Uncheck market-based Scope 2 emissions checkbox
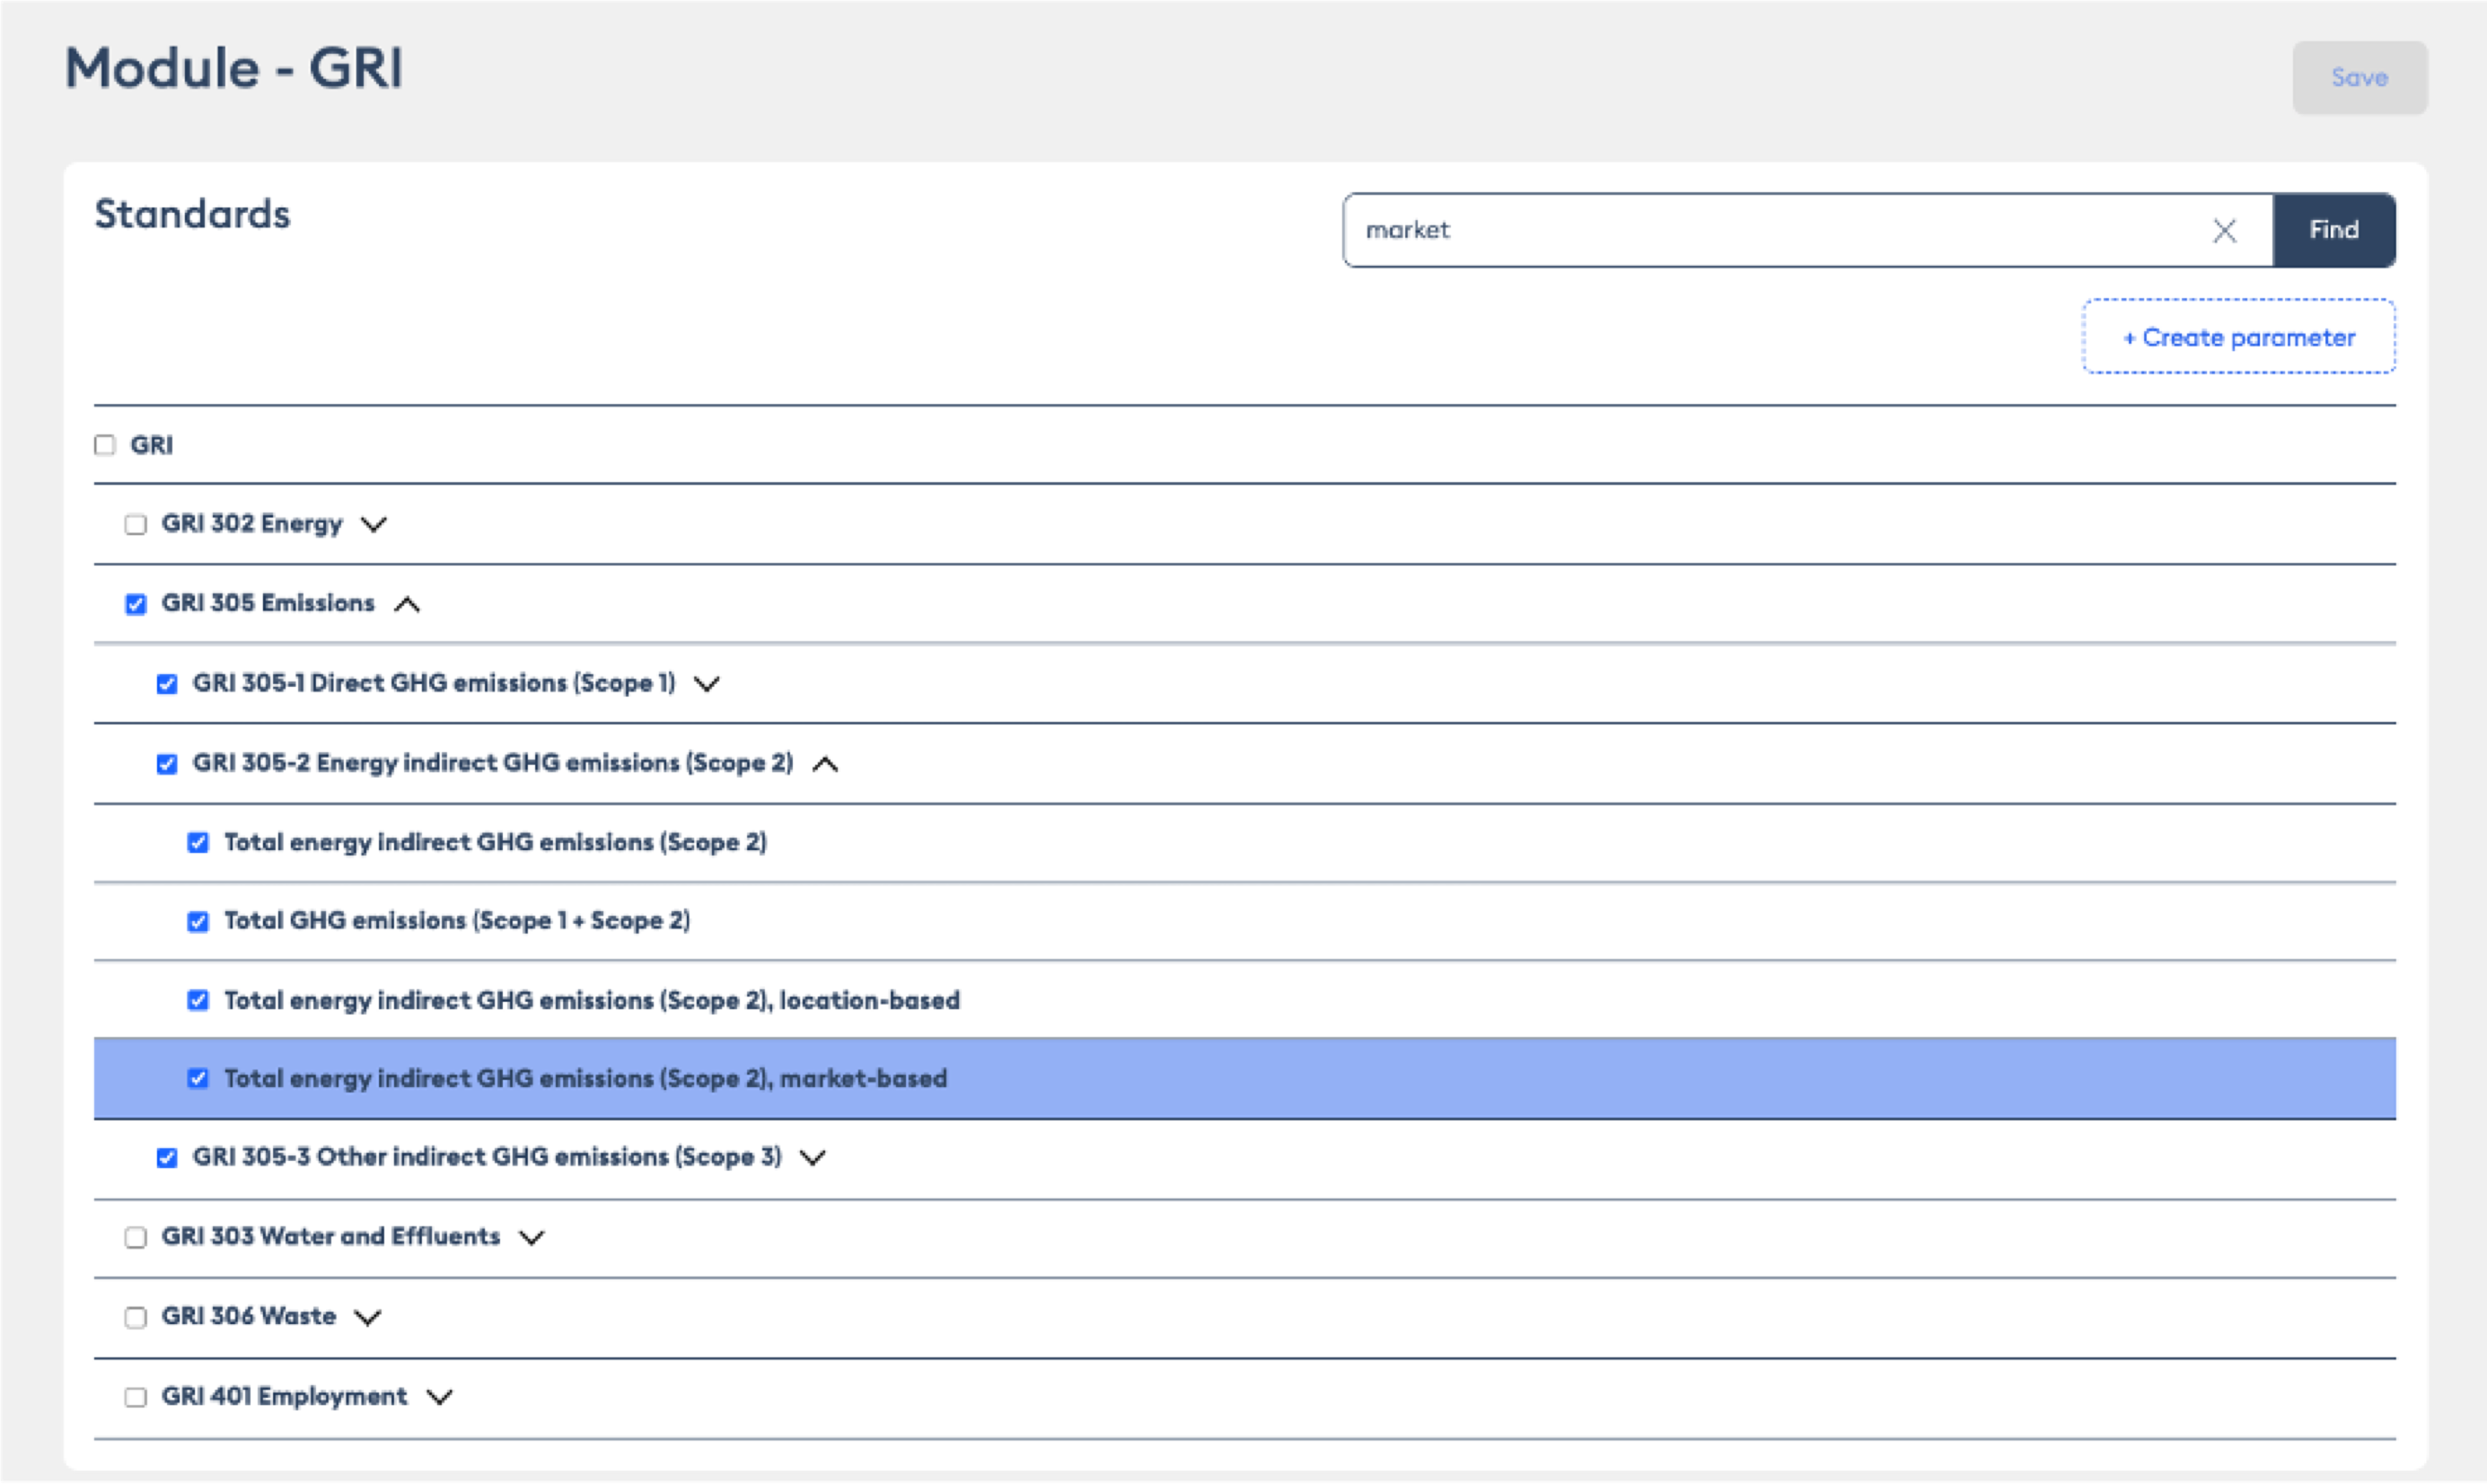 pos(198,1078)
